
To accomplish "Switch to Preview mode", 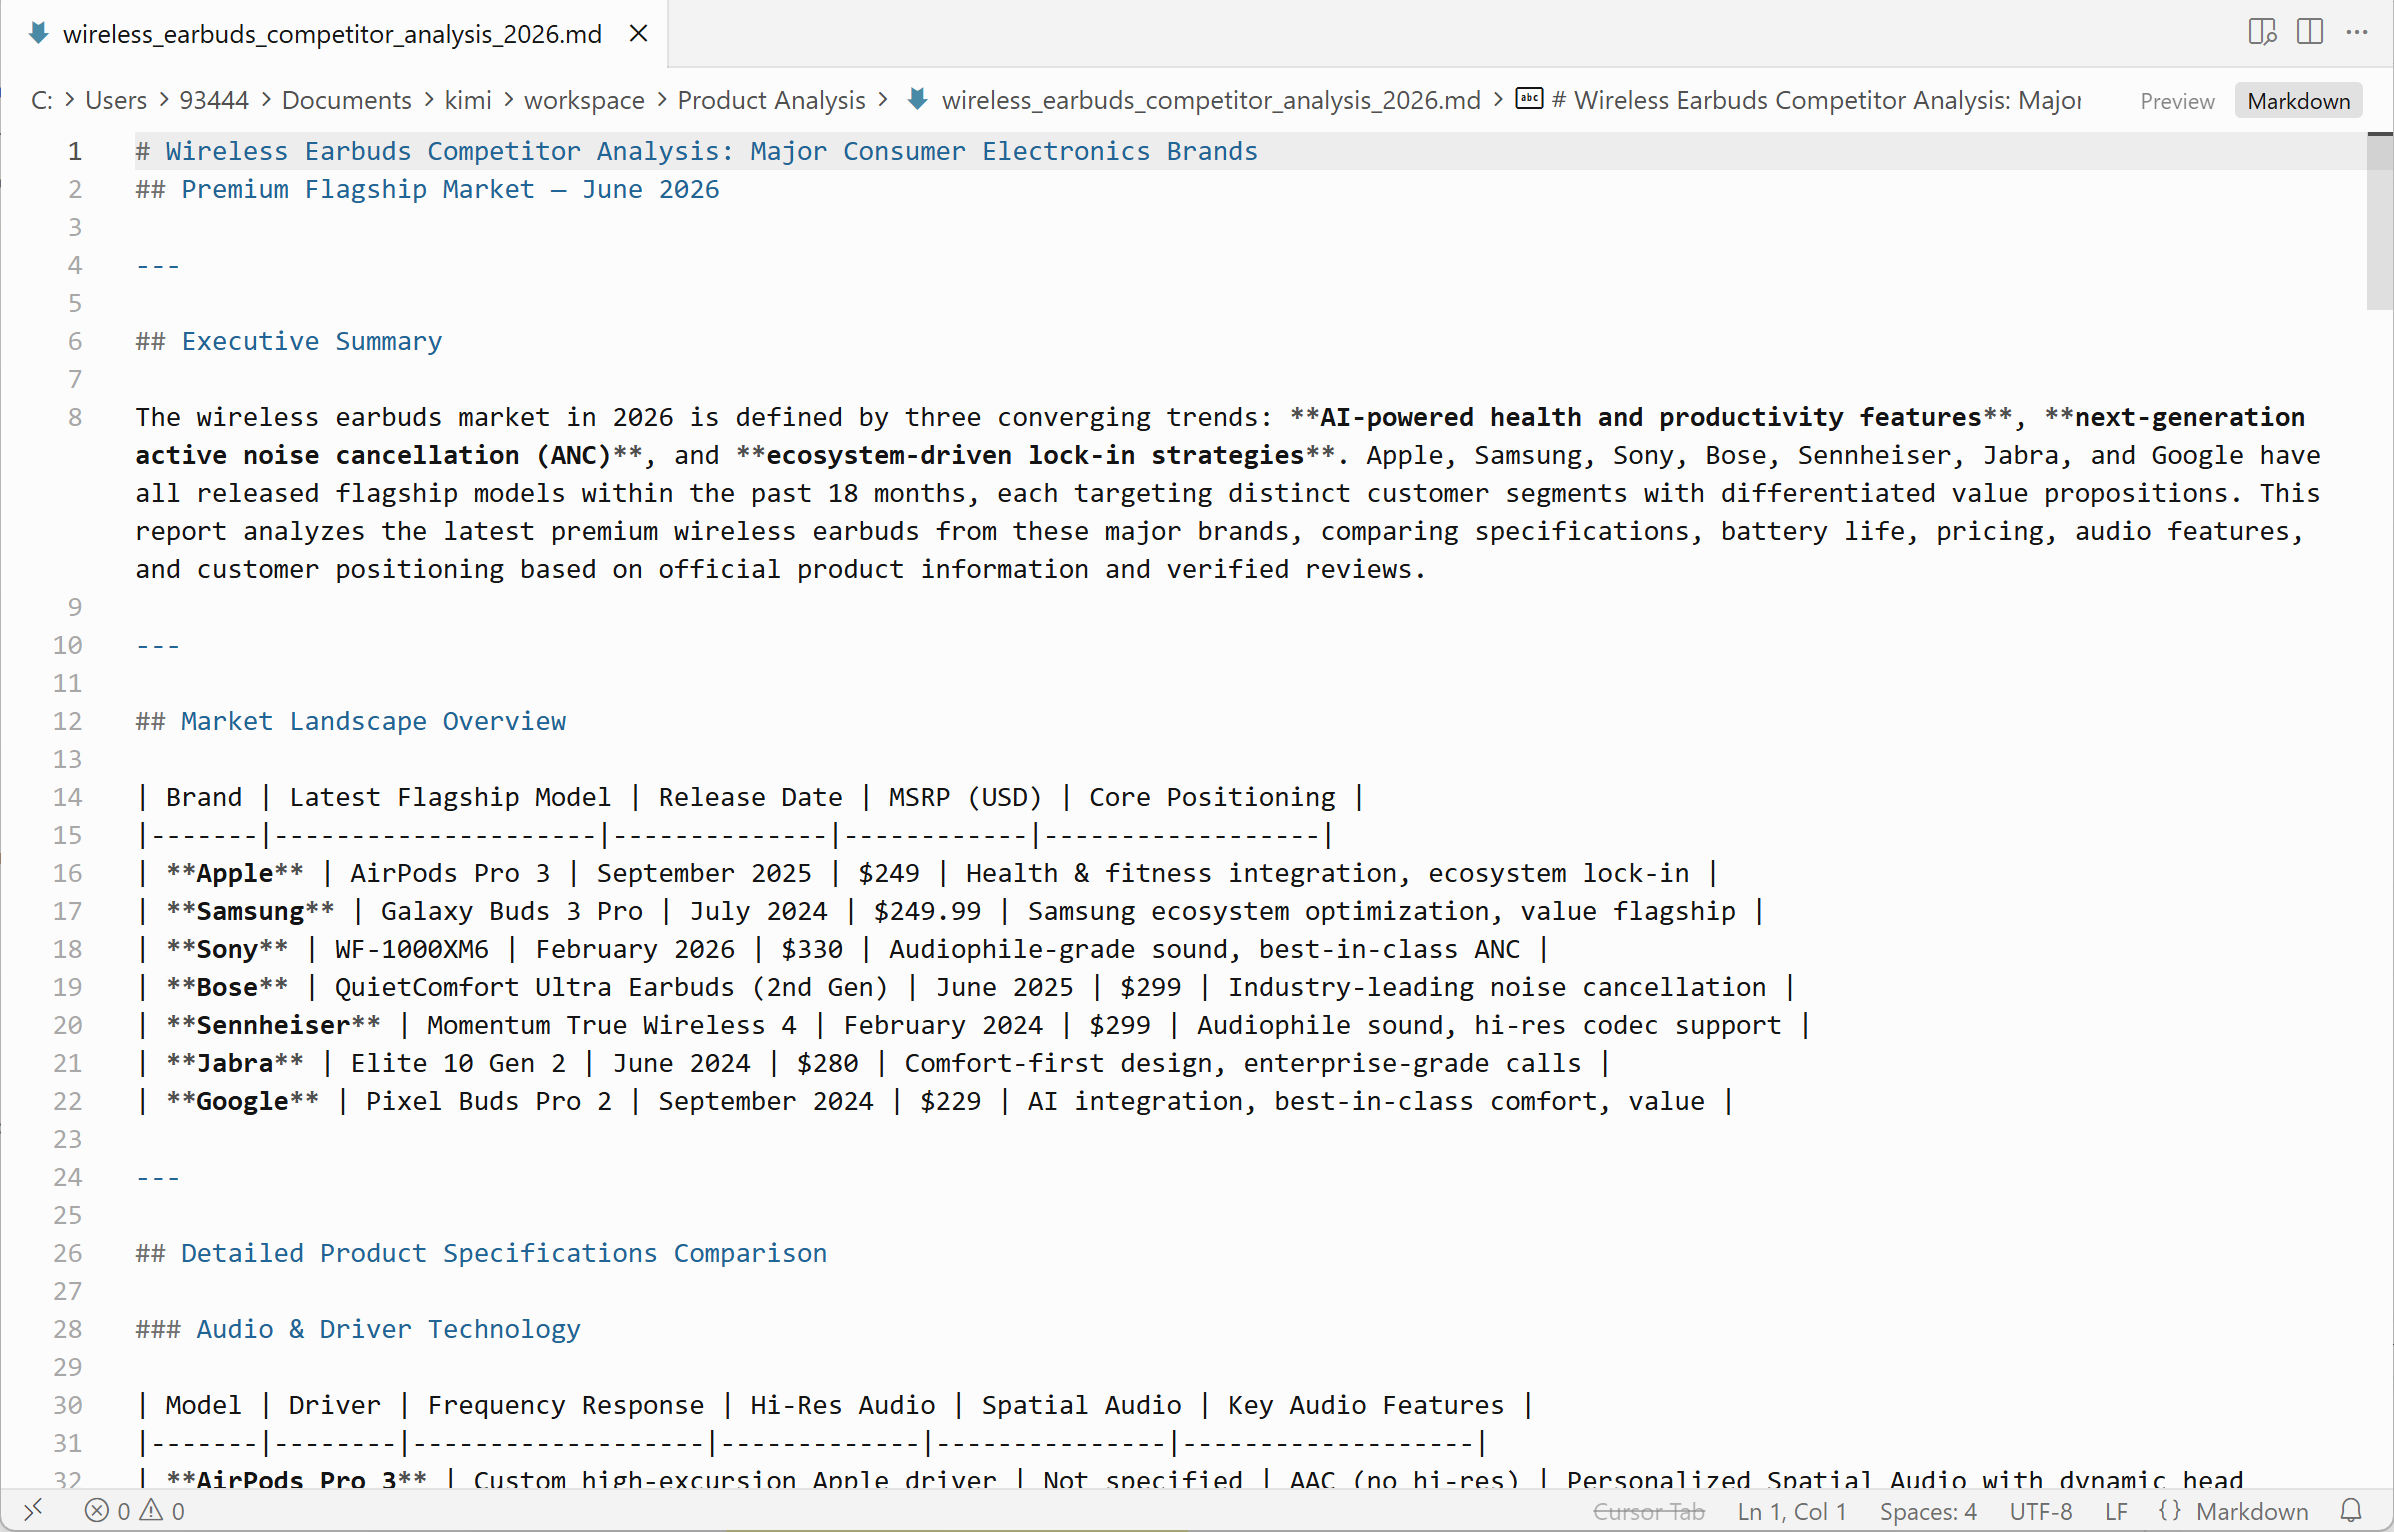I will pos(2177,101).
